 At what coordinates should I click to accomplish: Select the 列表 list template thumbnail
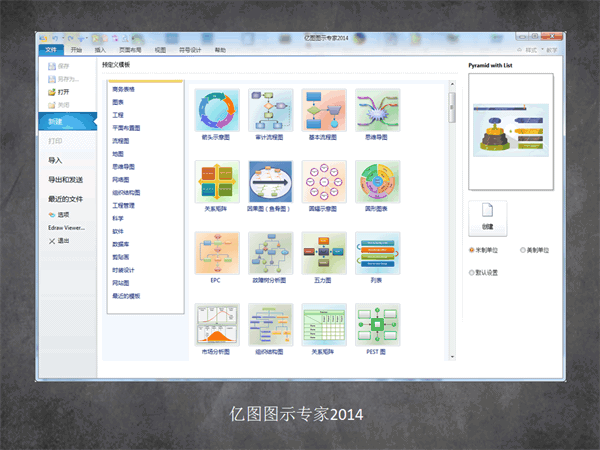(x=377, y=253)
